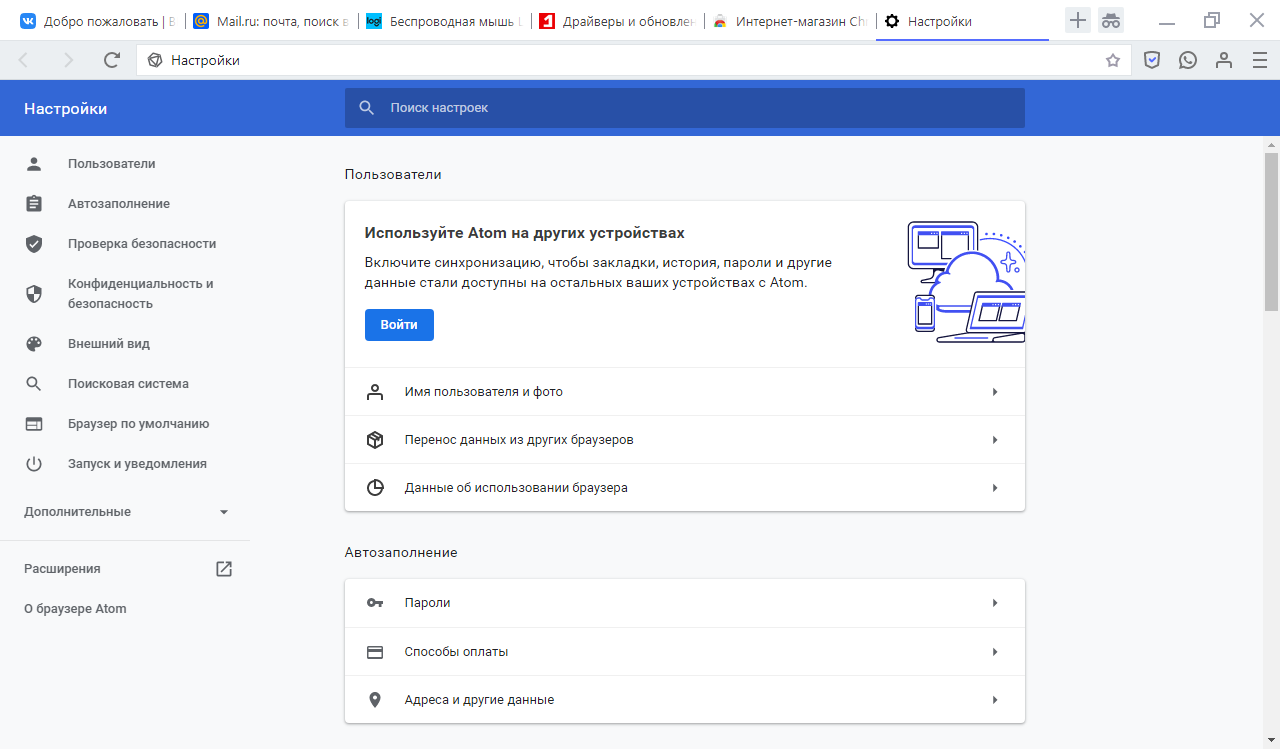Click the site icon inside the address bar
Screen dimensions: 1280x749
pos(155,60)
